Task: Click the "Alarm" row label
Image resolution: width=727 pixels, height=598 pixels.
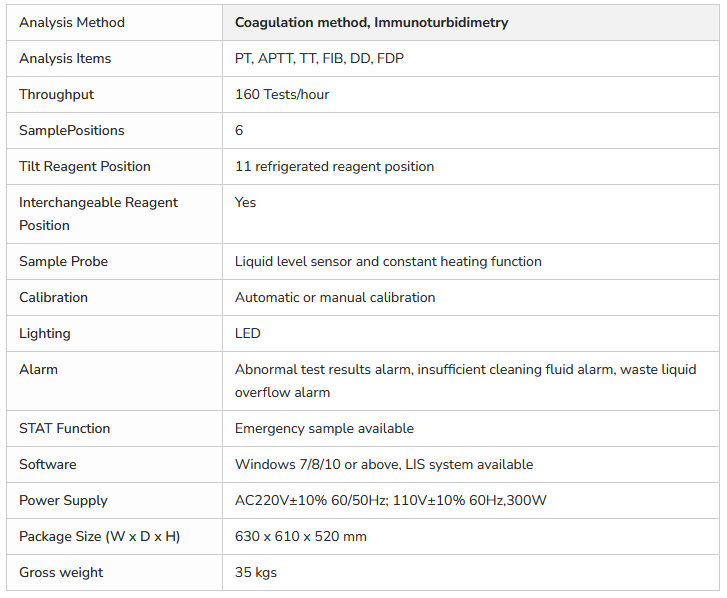Action: click(38, 369)
